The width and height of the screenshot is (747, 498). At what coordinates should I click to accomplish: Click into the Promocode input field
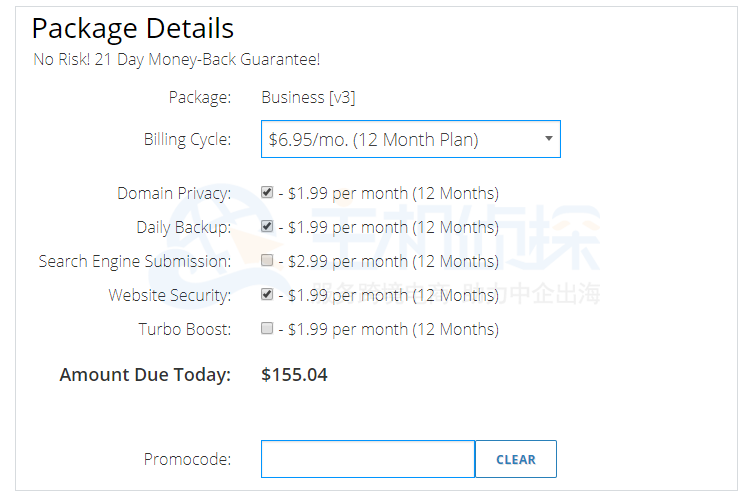tap(367, 459)
